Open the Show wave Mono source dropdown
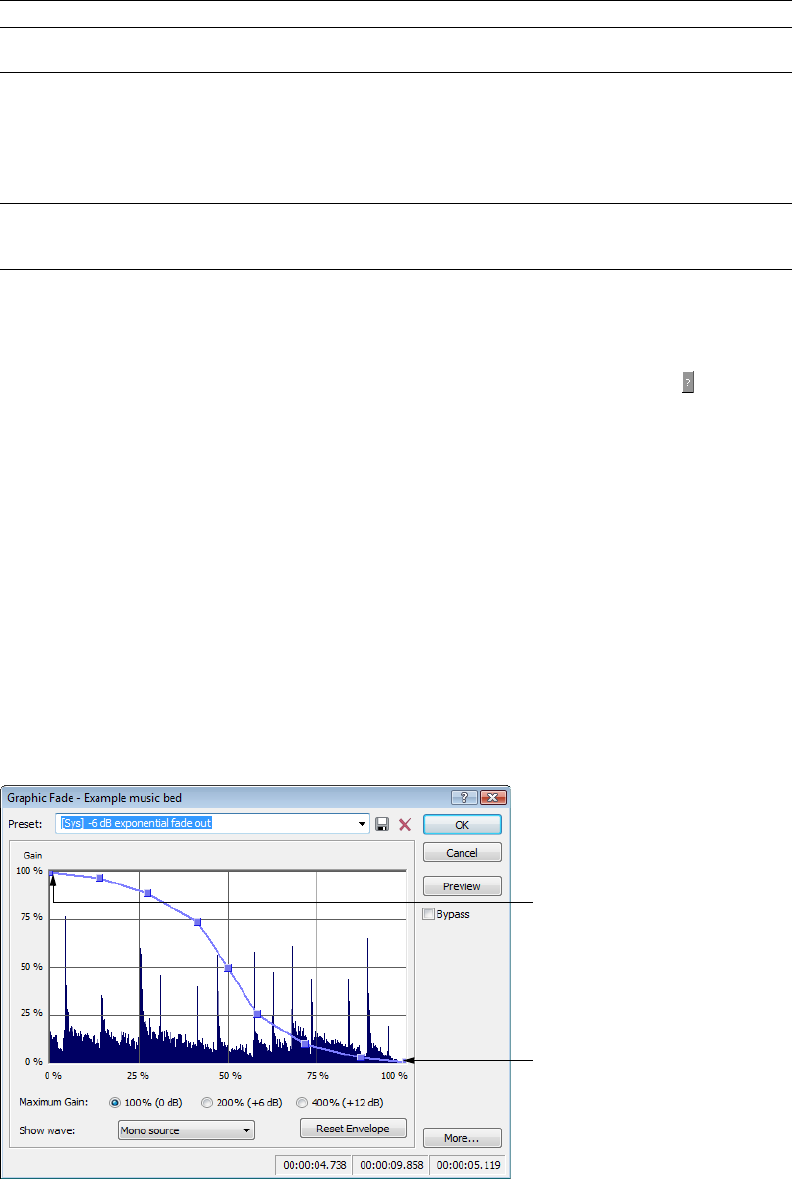The width and height of the screenshot is (792, 1179). (x=186, y=1130)
